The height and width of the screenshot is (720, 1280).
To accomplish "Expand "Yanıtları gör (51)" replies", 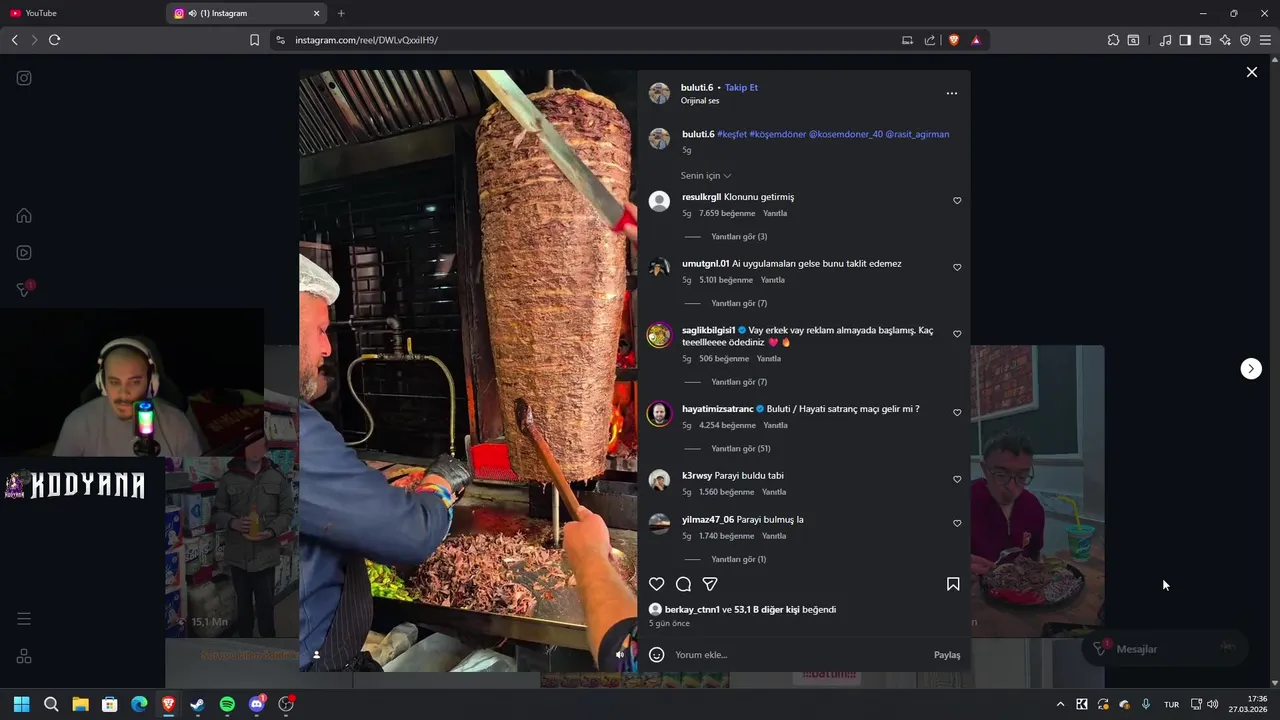I will [x=740, y=449].
